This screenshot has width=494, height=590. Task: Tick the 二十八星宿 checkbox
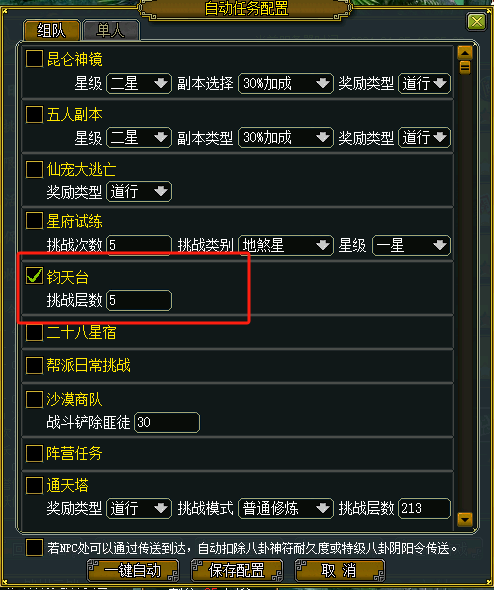[34, 332]
